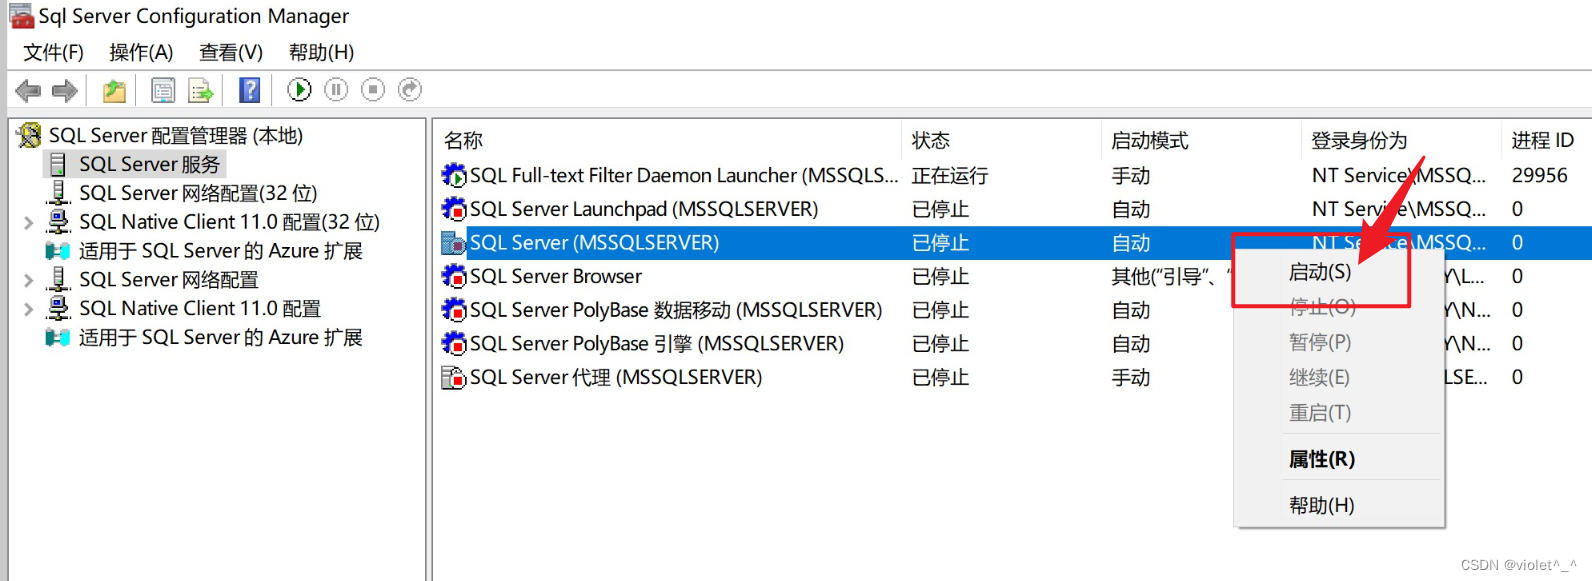Choose 启动(S) in the context menu
The width and height of the screenshot is (1592, 581).
[x=1320, y=272]
